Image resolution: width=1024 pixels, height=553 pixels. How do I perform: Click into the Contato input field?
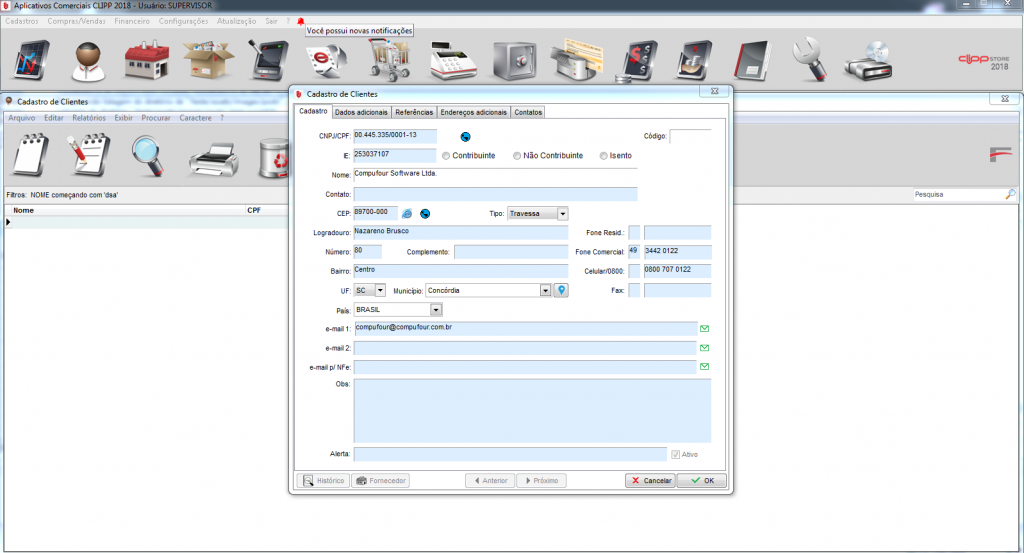pyautogui.click(x=495, y=194)
